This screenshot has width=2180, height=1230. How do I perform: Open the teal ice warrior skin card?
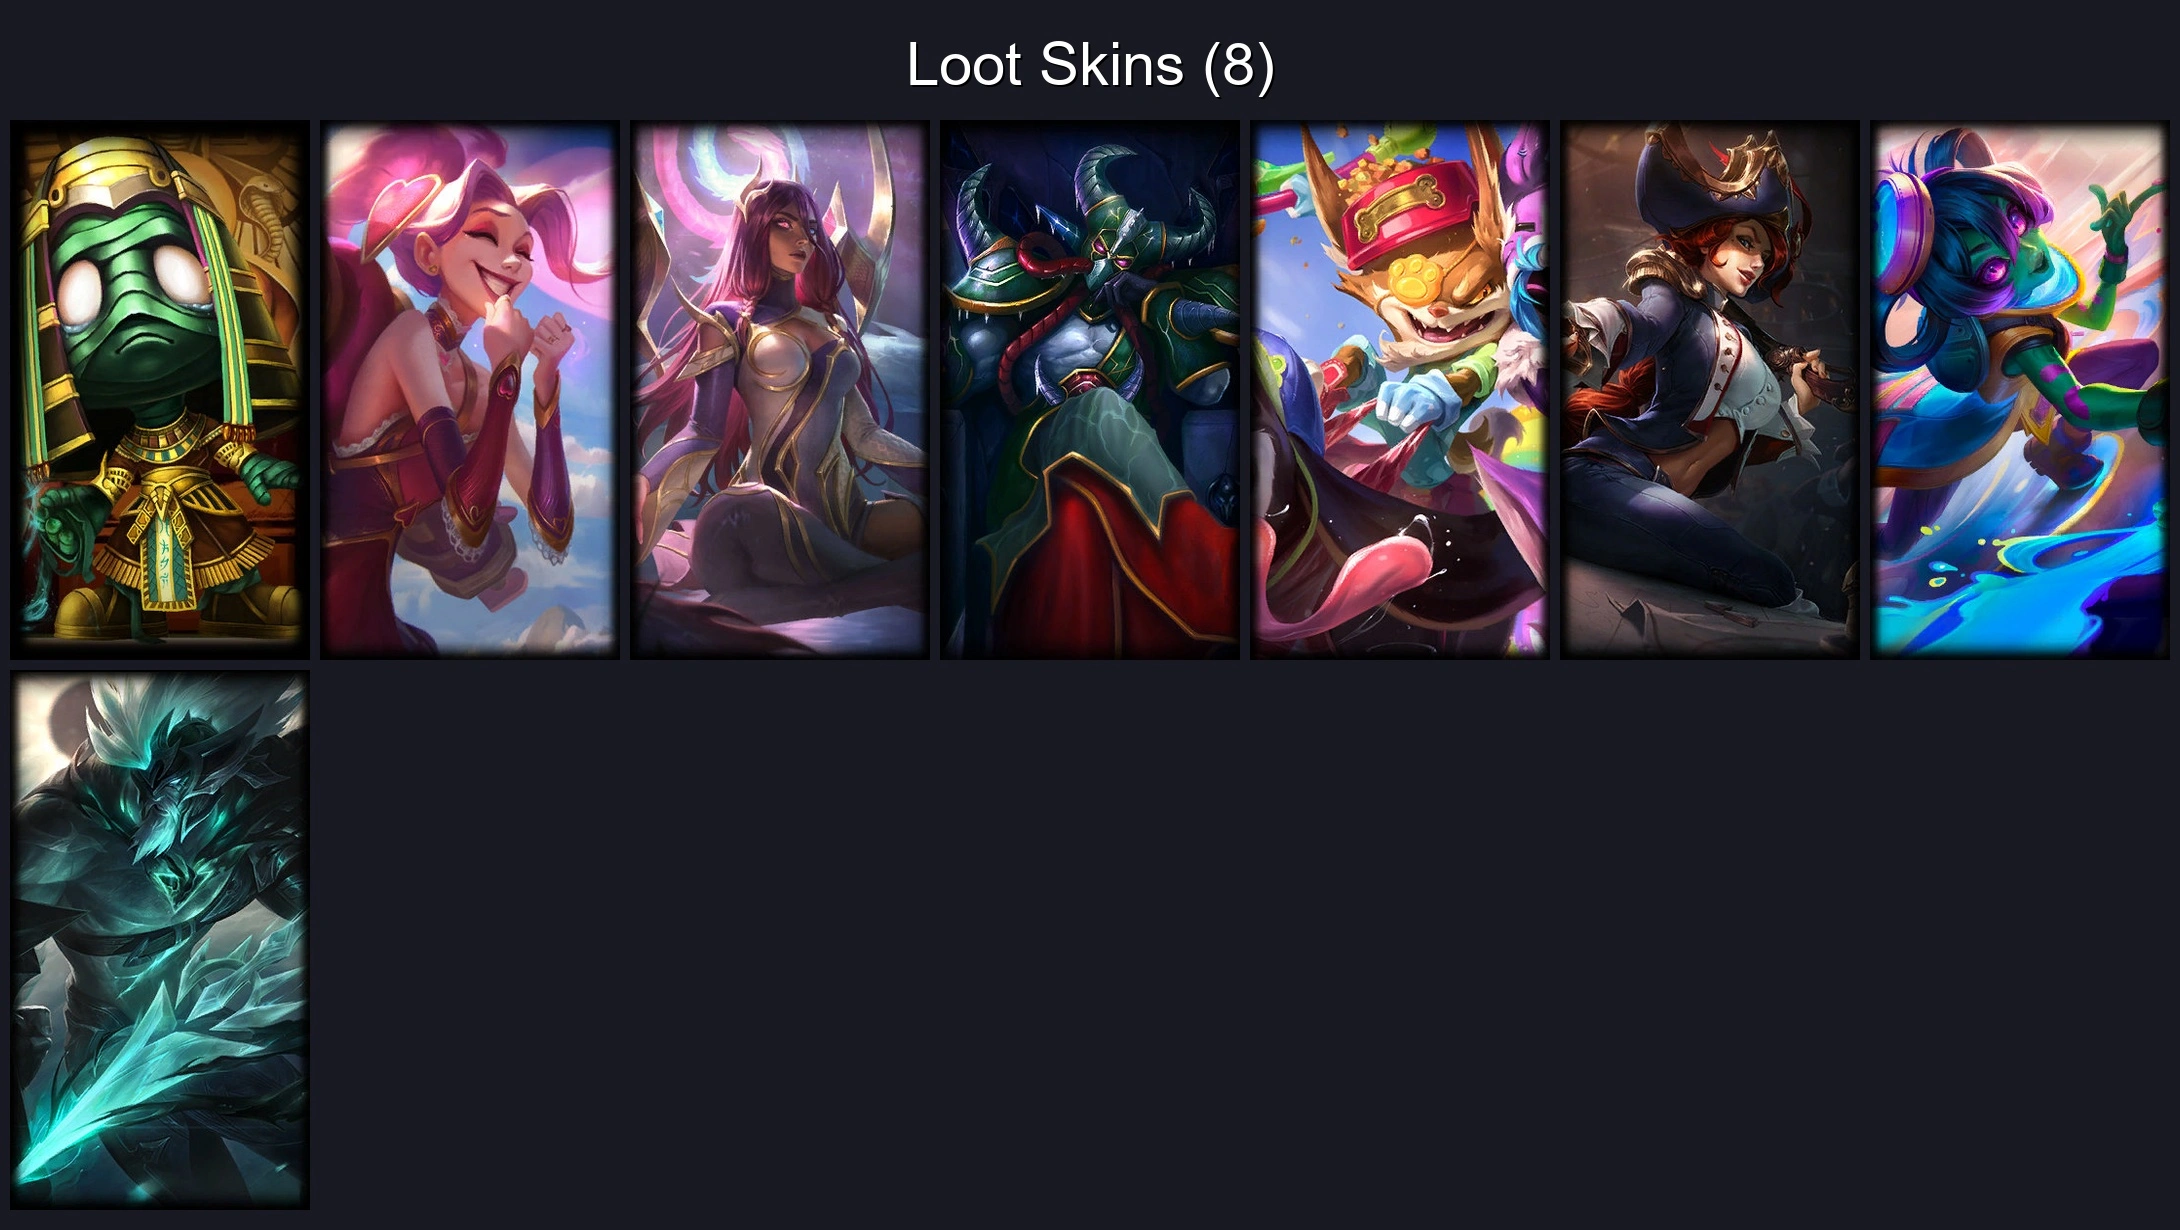pos(160,940)
